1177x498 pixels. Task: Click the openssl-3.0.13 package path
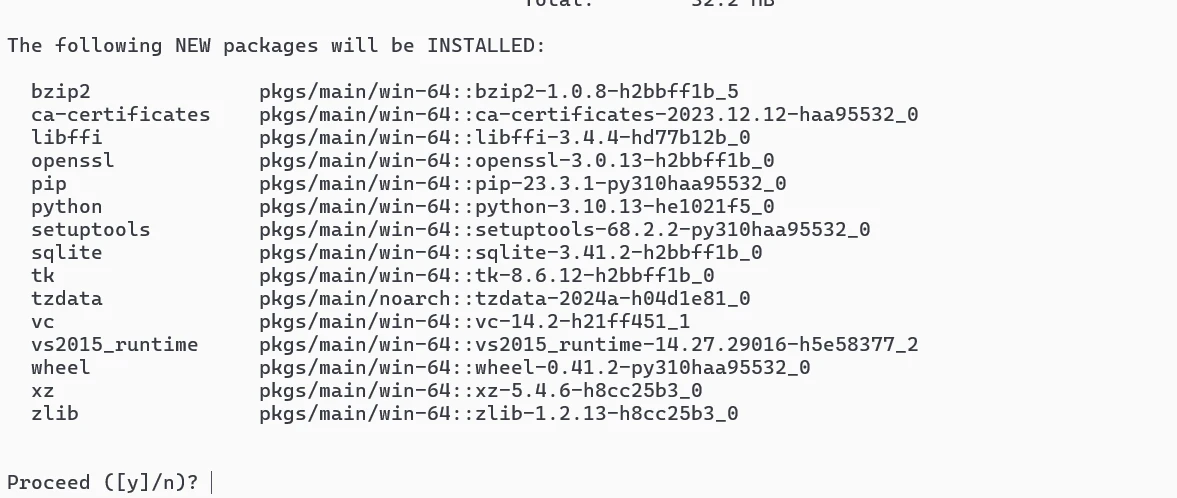pos(516,161)
